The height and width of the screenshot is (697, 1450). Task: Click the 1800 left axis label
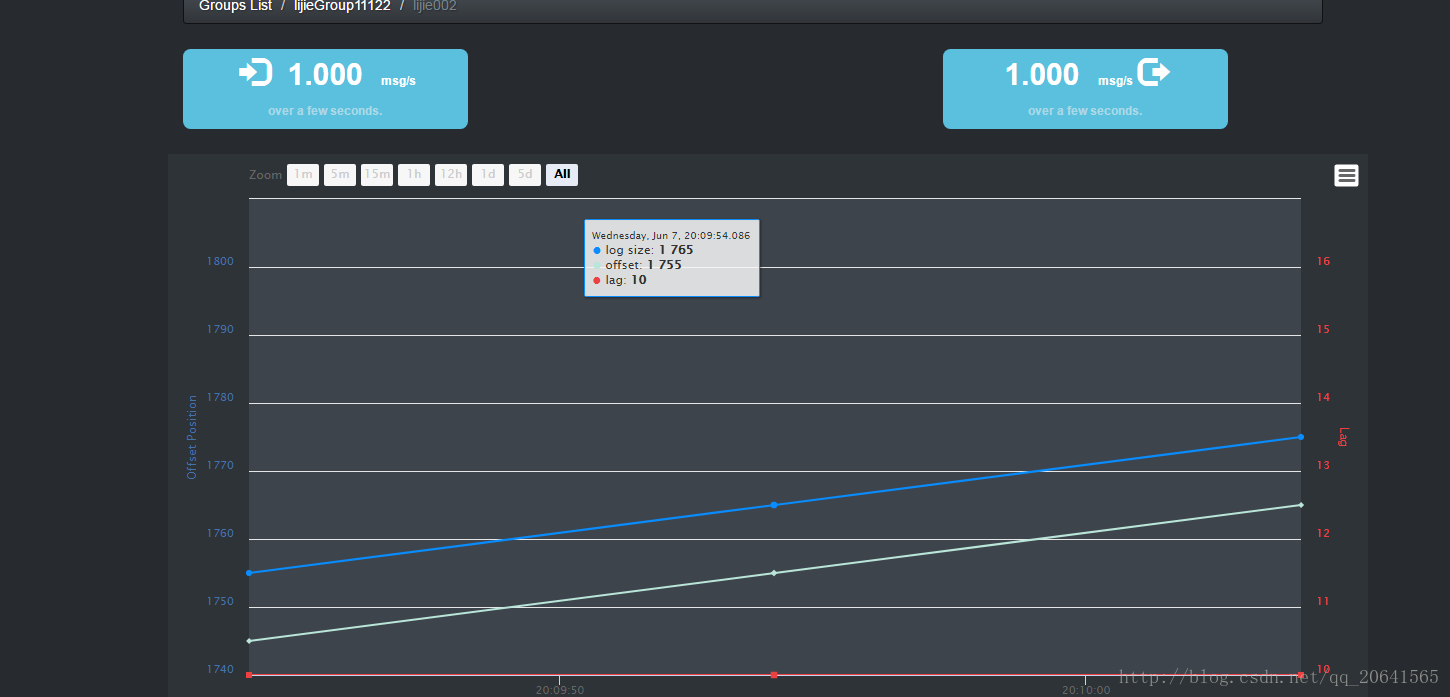pos(220,262)
